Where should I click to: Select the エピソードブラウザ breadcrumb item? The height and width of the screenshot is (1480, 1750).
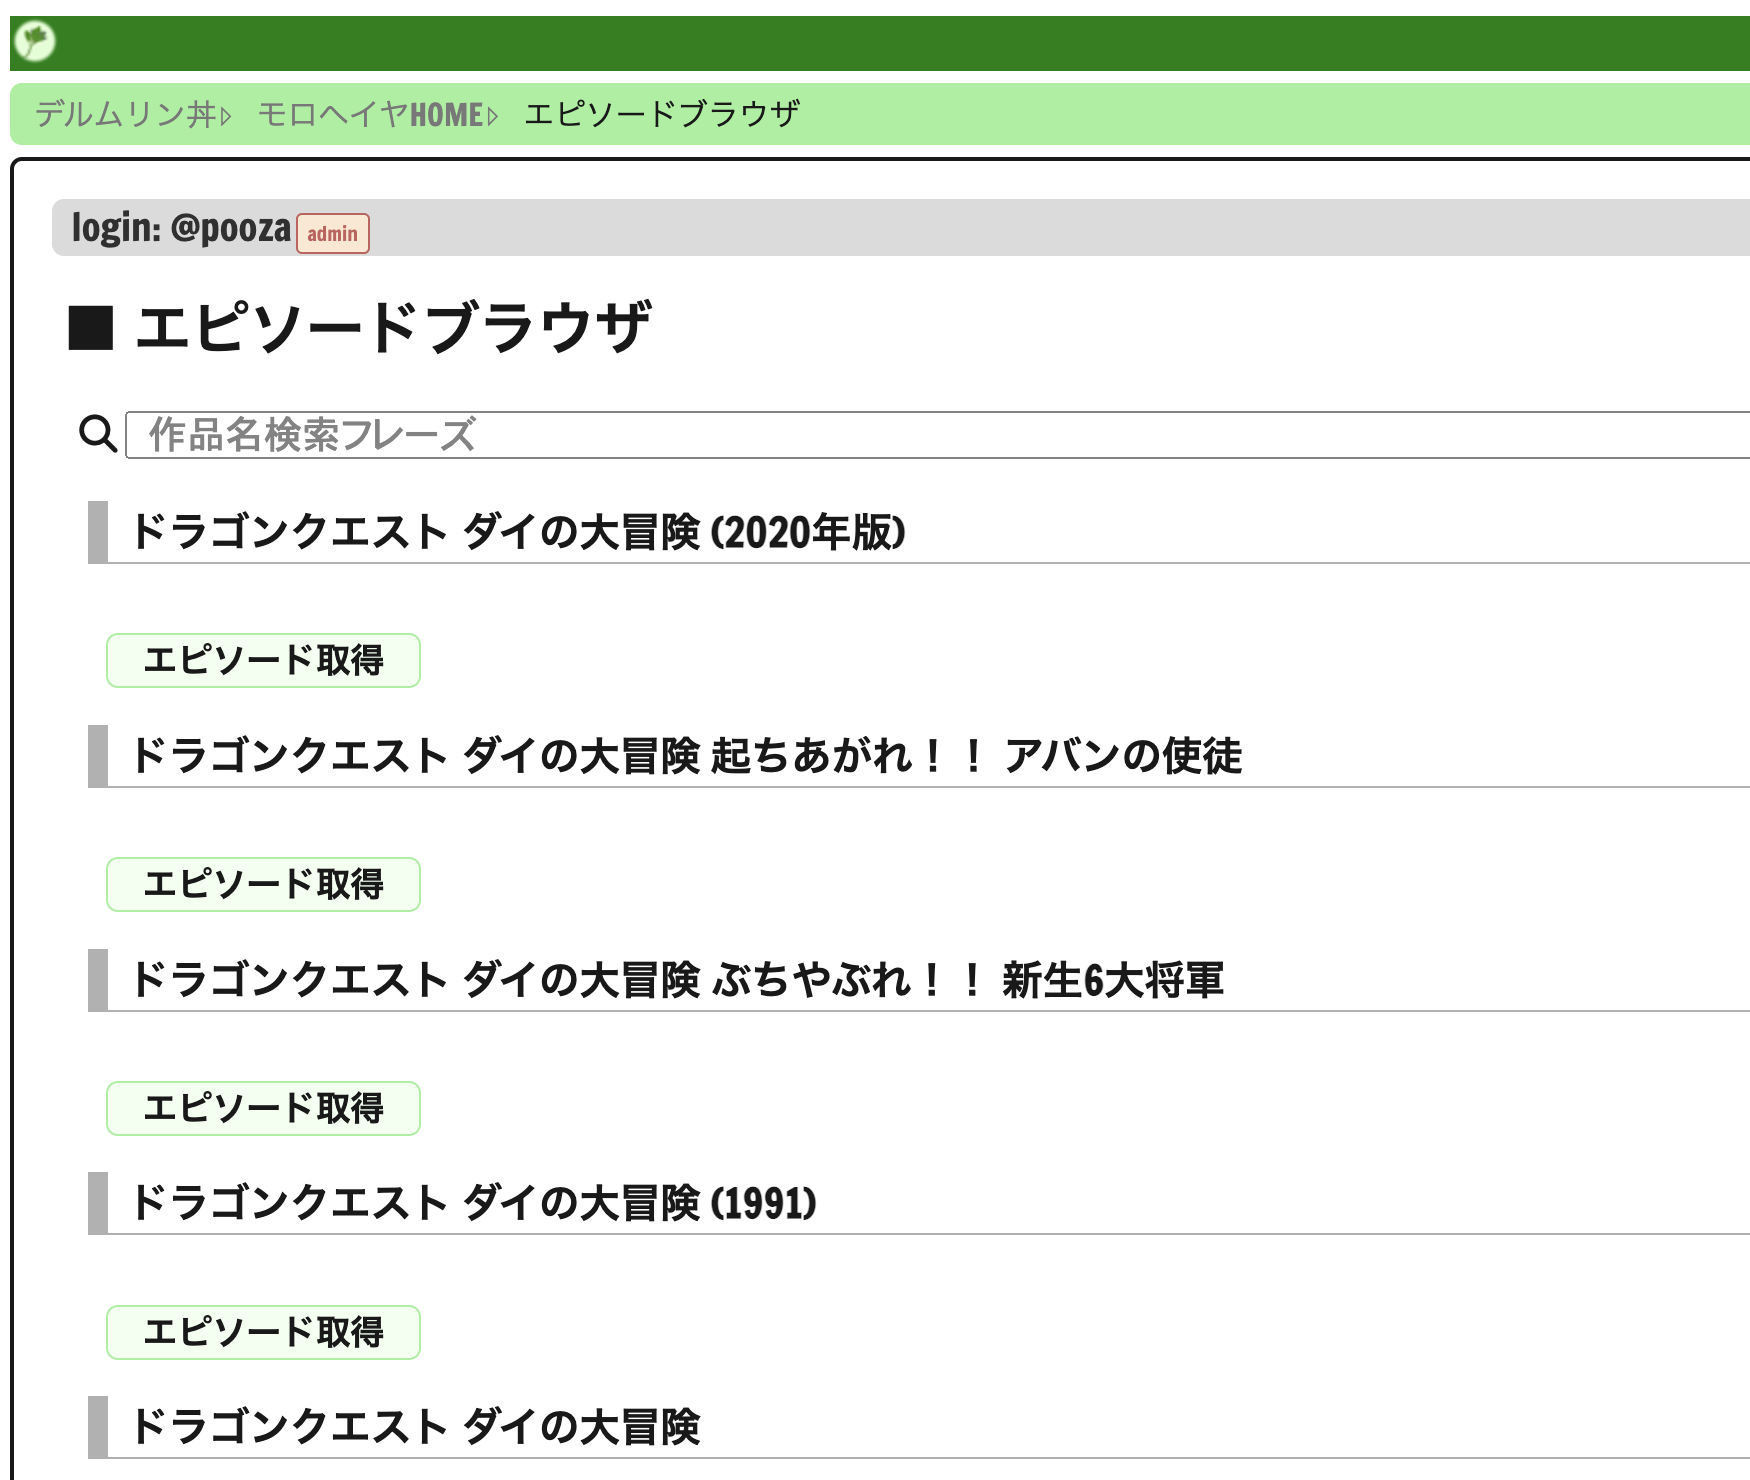coord(661,115)
